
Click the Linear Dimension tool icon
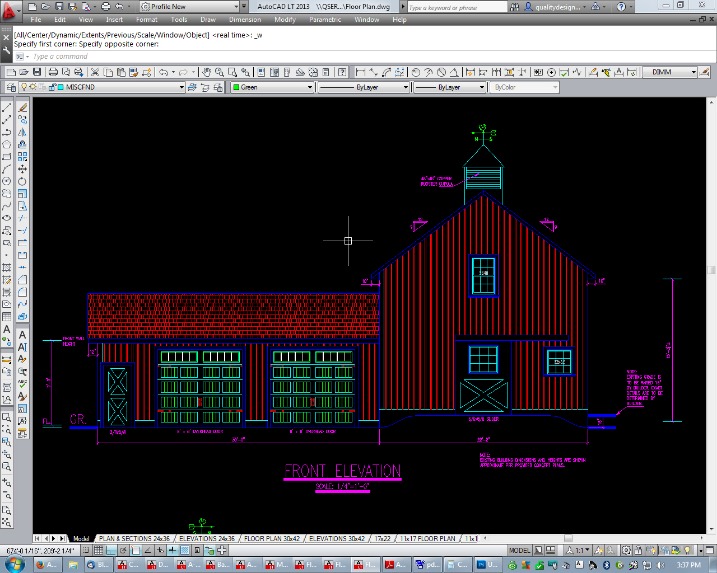(361, 73)
